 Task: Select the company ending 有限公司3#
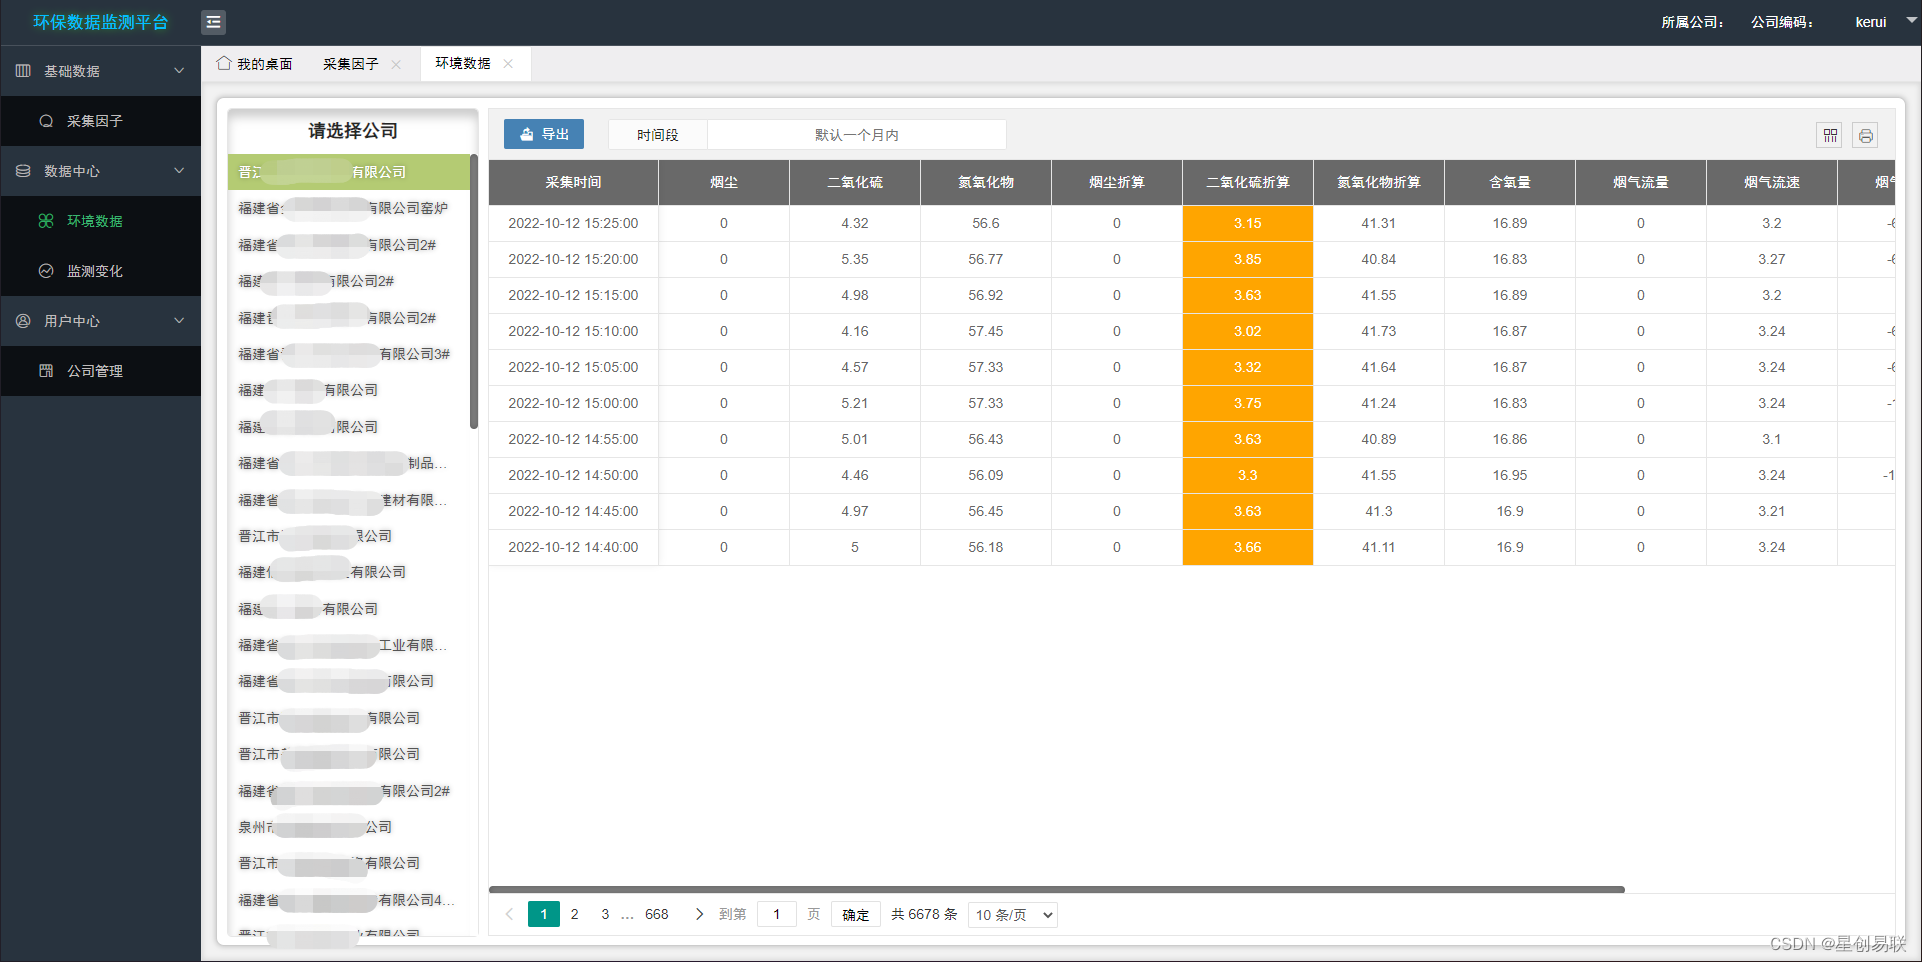tap(348, 354)
